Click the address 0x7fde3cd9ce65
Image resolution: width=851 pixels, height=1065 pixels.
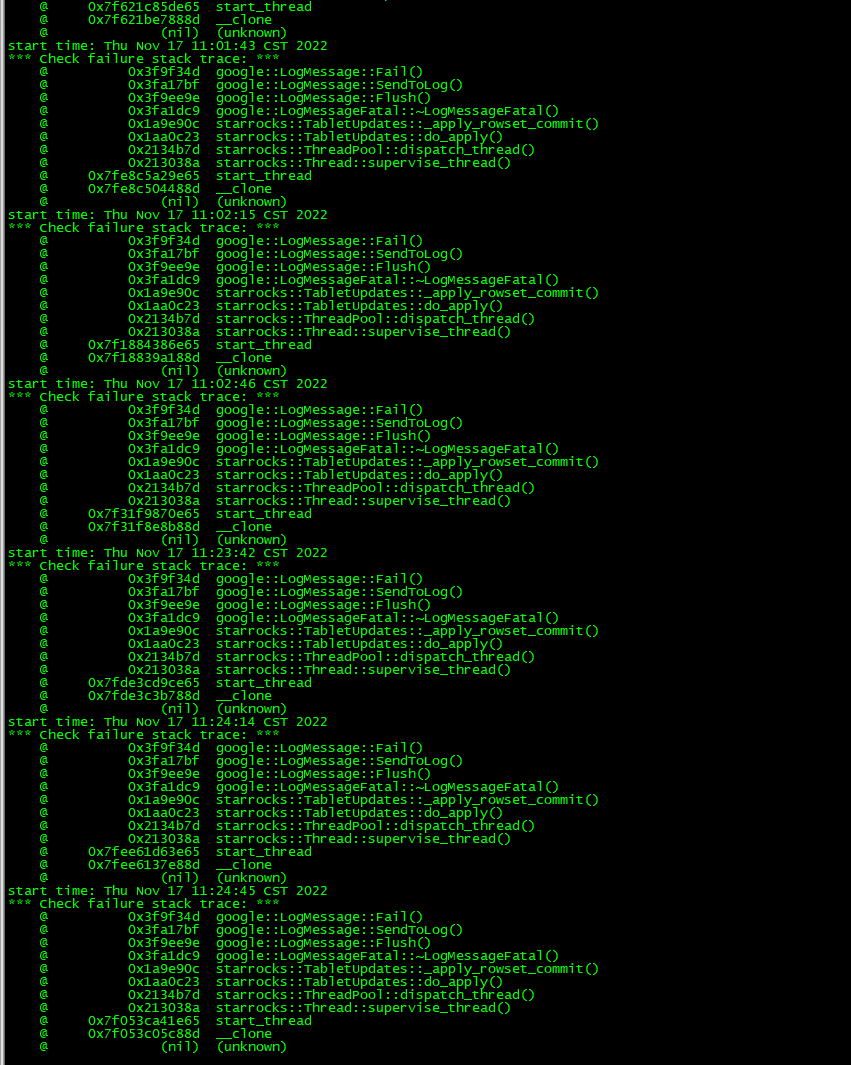pyautogui.click(x=144, y=683)
